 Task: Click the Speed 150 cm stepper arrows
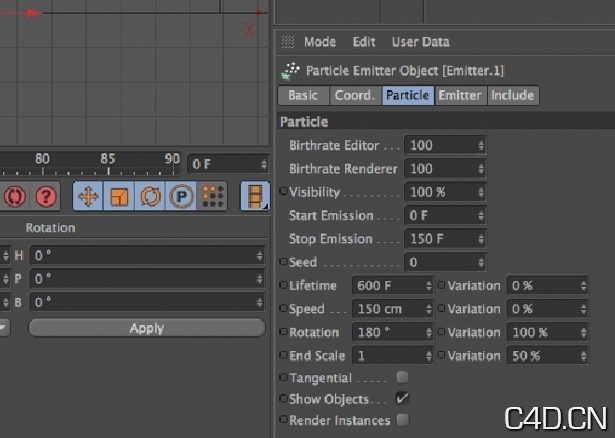(x=429, y=309)
